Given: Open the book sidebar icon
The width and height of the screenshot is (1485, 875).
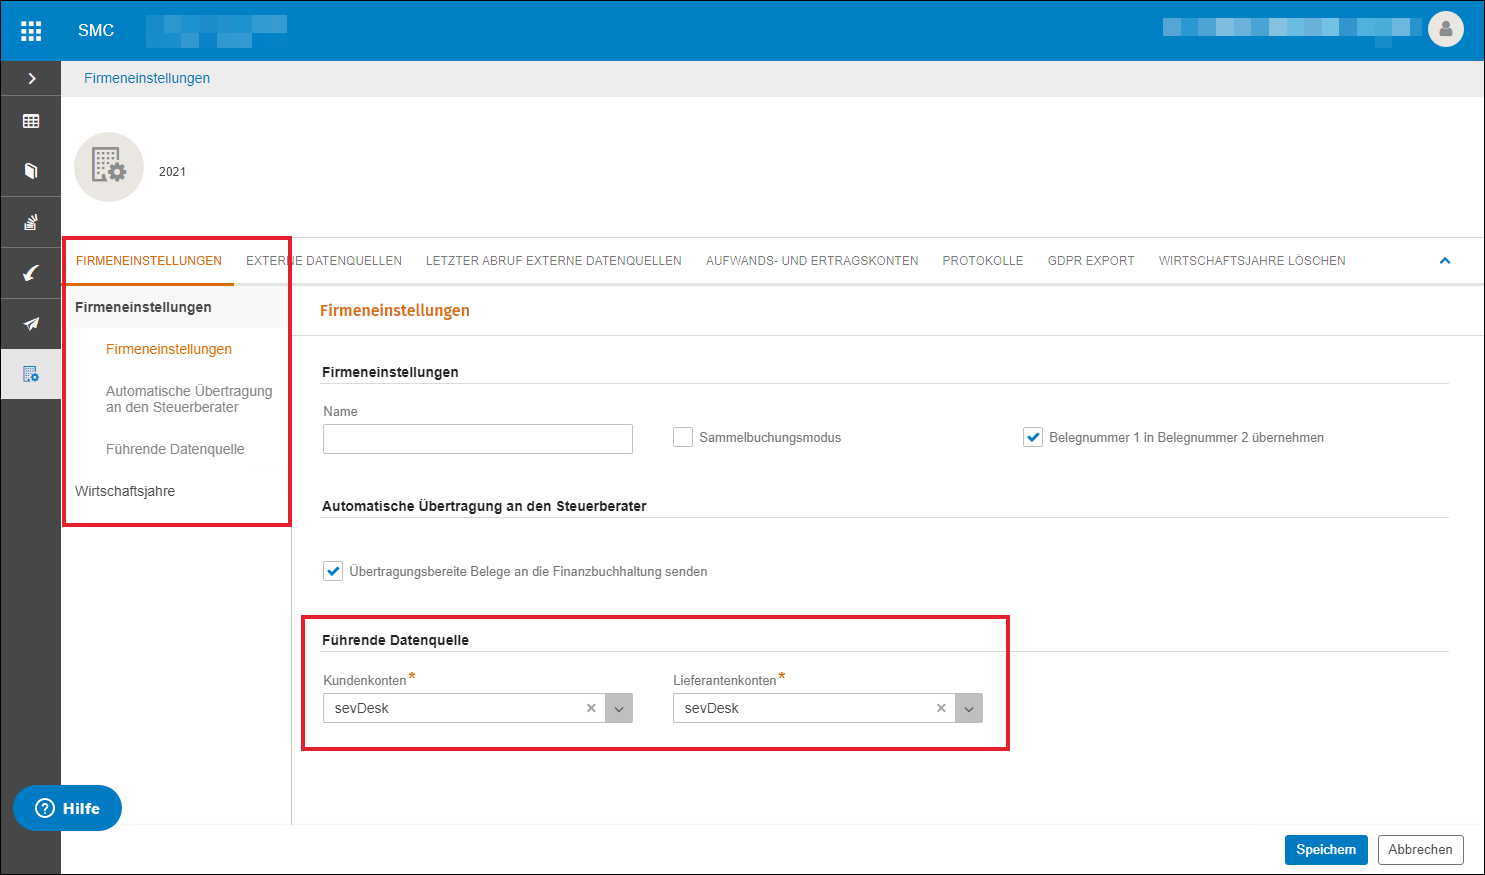Looking at the screenshot, I should click(31, 171).
